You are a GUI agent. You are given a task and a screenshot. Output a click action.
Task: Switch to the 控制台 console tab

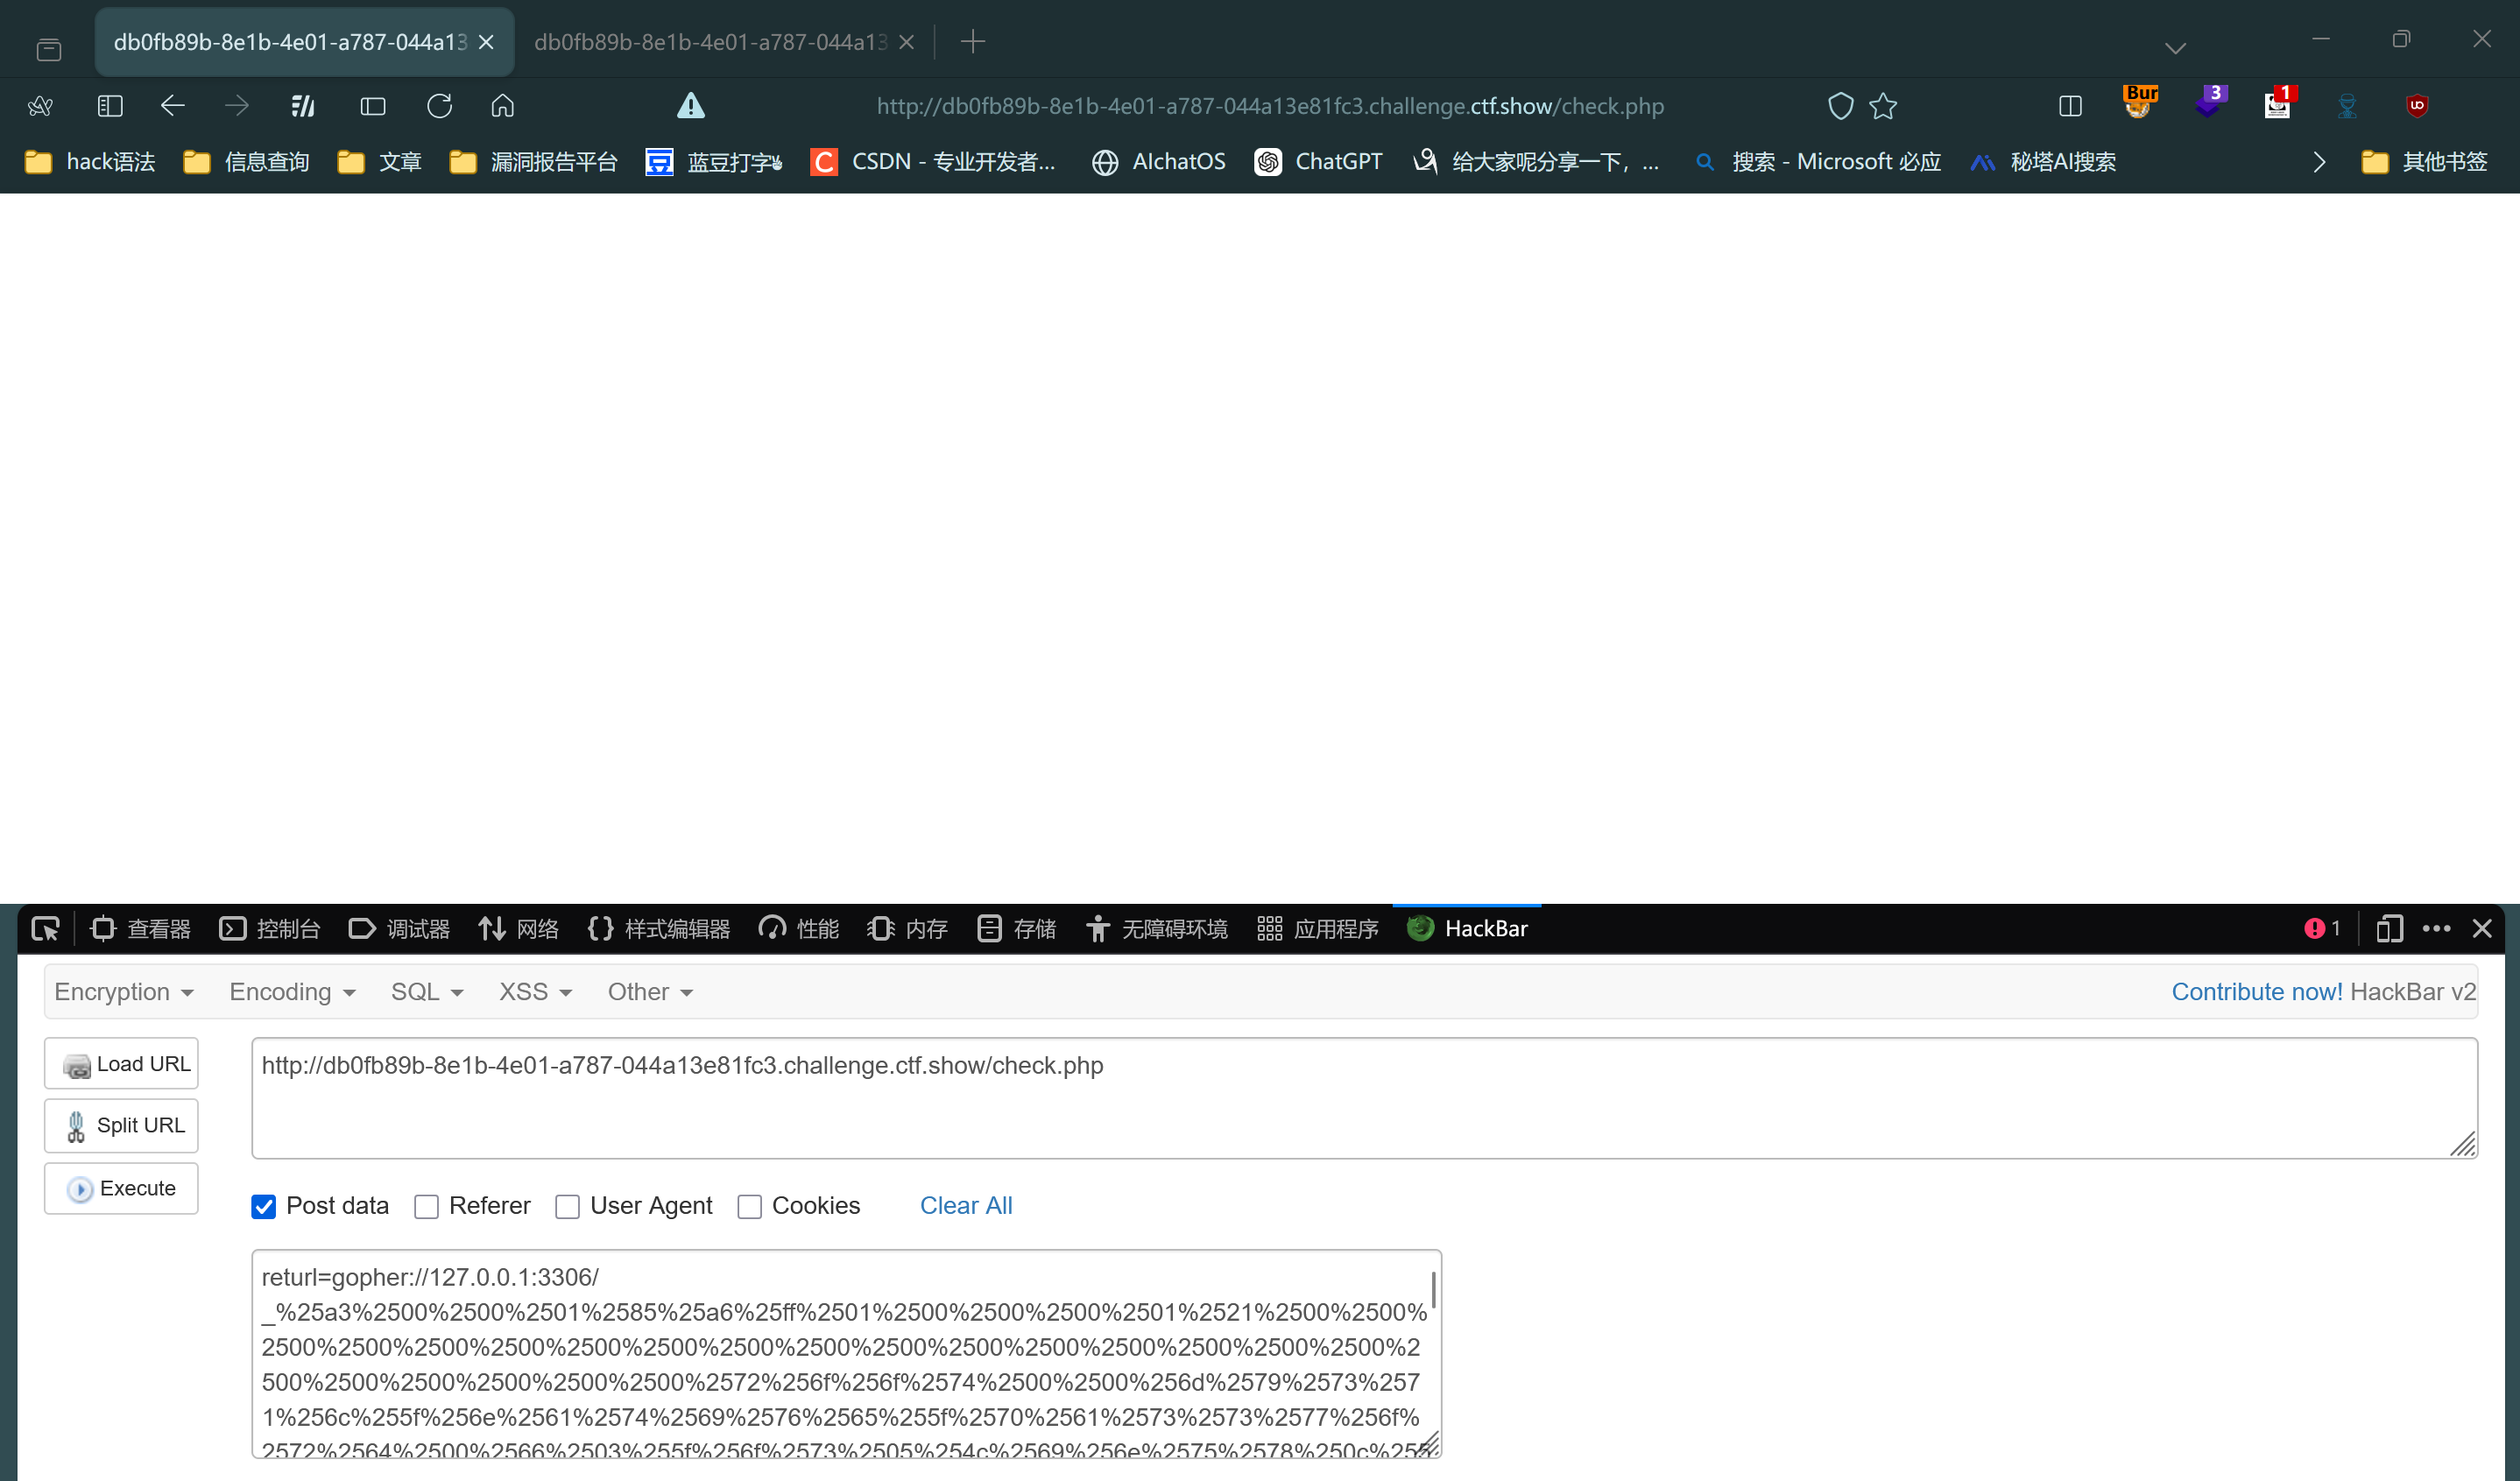pyautogui.click(x=270, y=929)
